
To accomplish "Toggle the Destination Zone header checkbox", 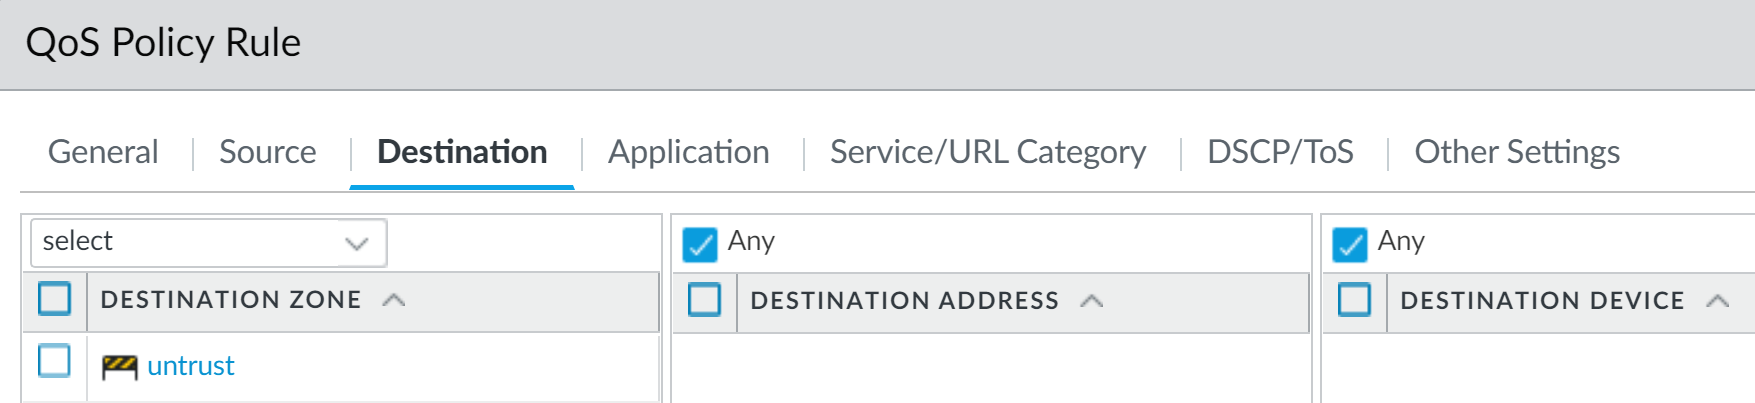I will pyautogui.click(x=54, y=299).
